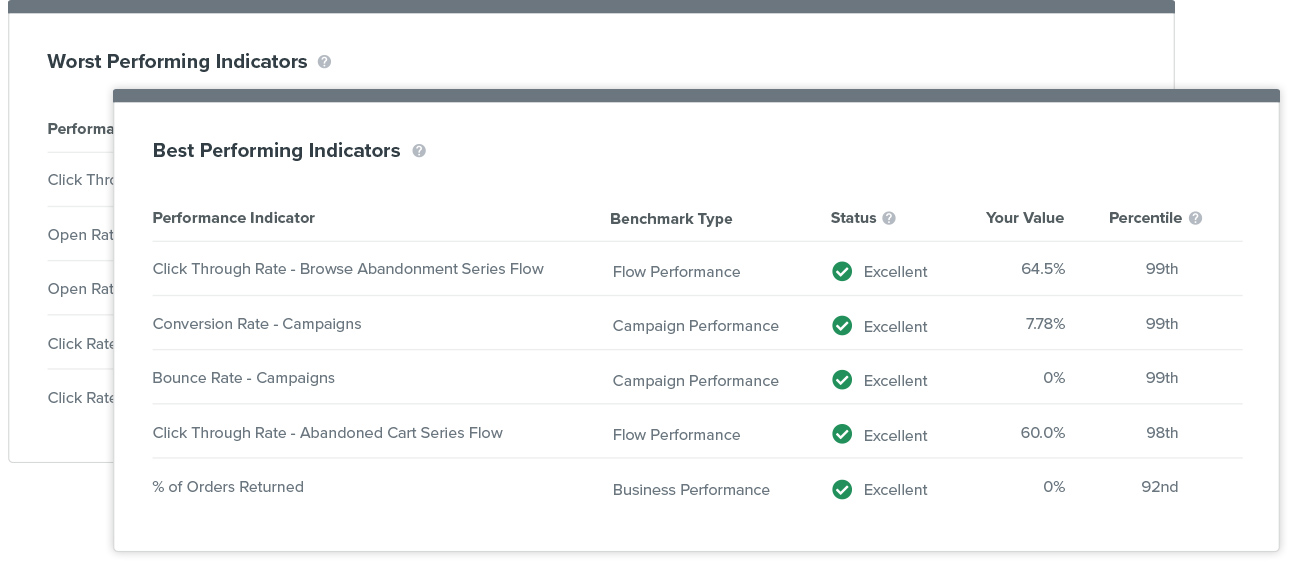Click the Business Performance benchmark type
1300x575 pixels.
click(x=691, y=490)
